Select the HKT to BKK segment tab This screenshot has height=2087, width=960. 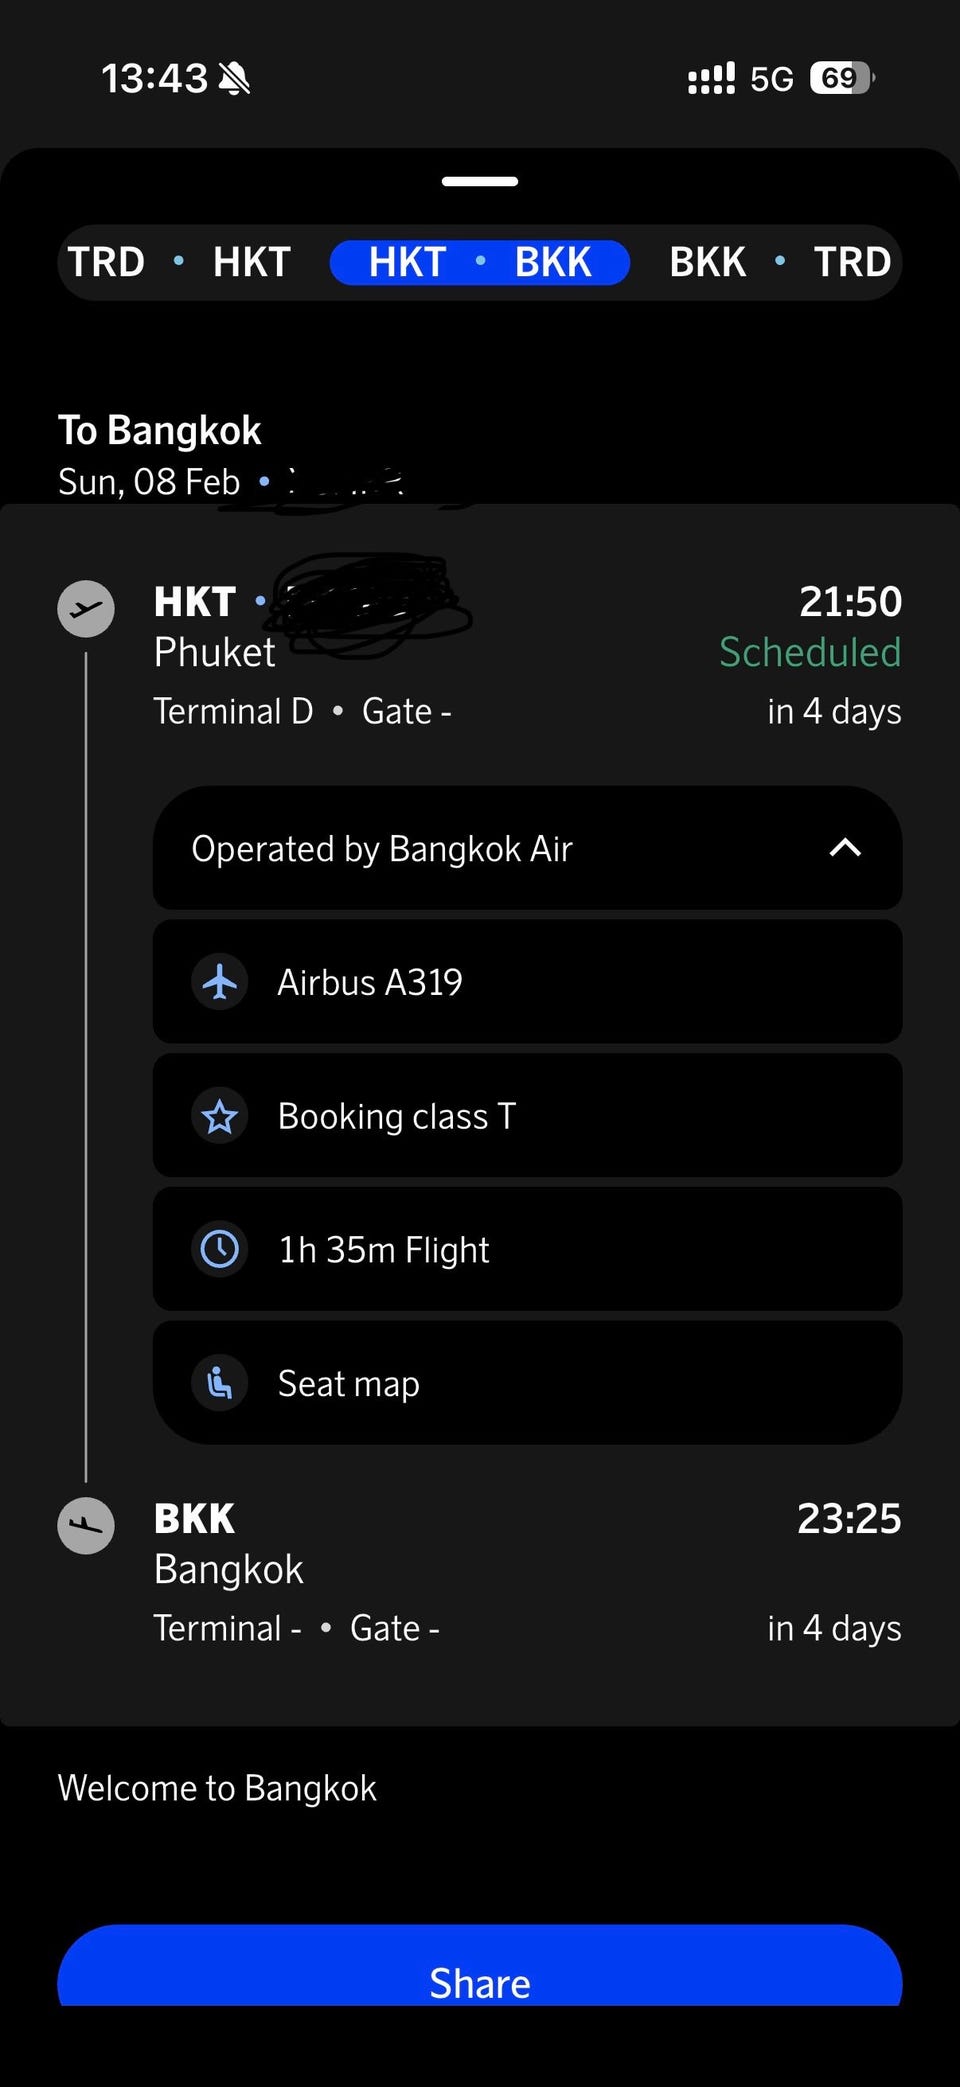click(x=480, y=262)
